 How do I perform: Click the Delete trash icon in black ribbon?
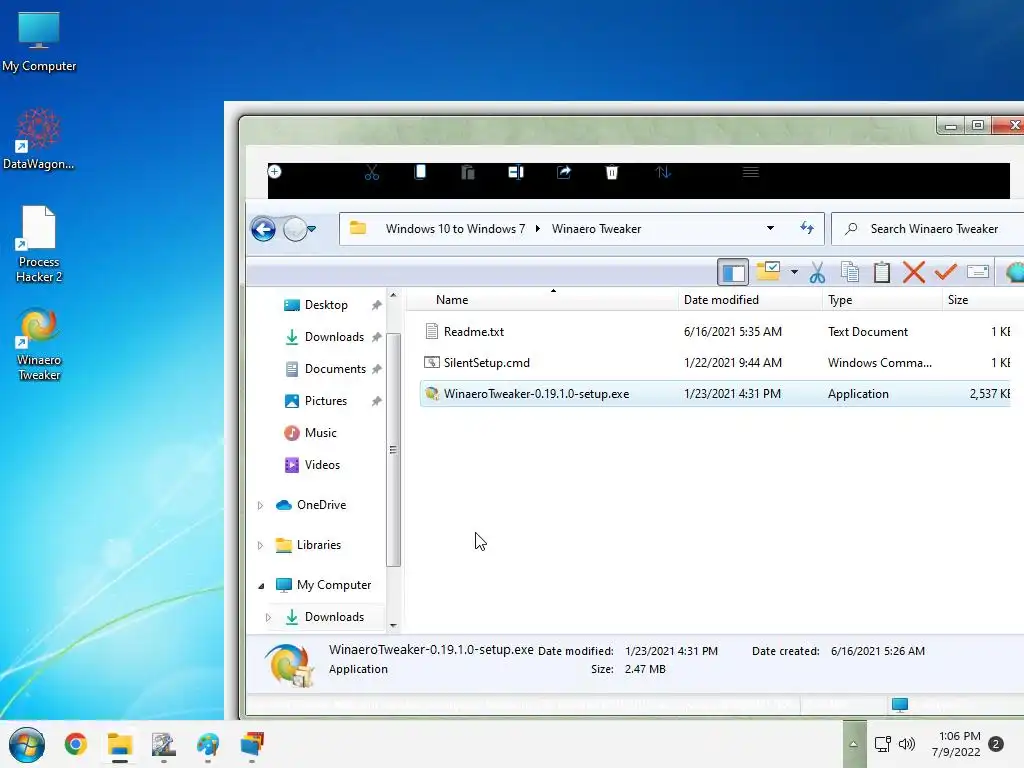tap(612, 172)
